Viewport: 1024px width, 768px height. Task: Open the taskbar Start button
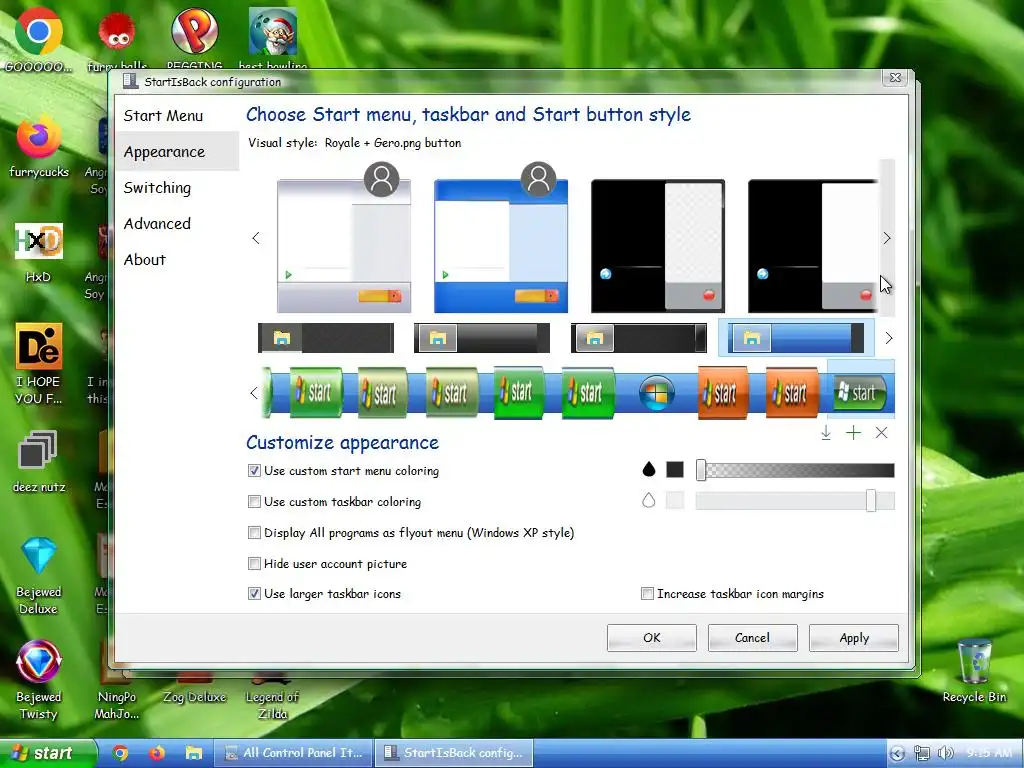pos(47,753)
